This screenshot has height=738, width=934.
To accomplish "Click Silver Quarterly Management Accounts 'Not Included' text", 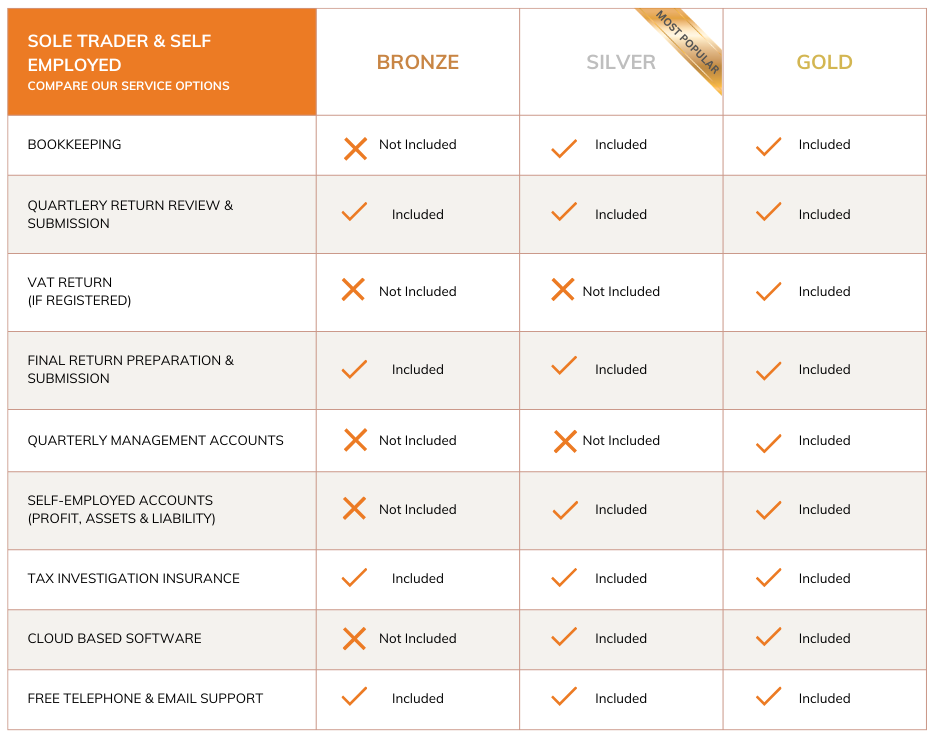I will pos(621,441).
